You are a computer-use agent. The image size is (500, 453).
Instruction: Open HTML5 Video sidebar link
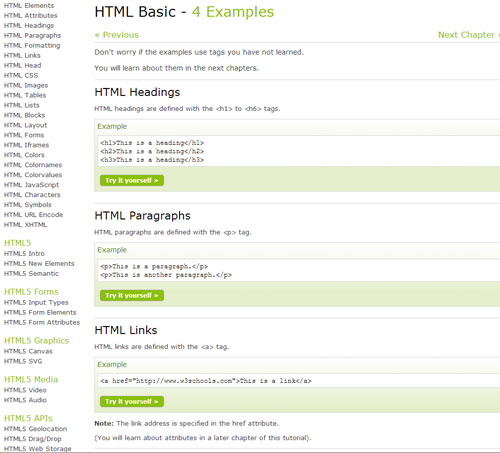tap(25, 390)
